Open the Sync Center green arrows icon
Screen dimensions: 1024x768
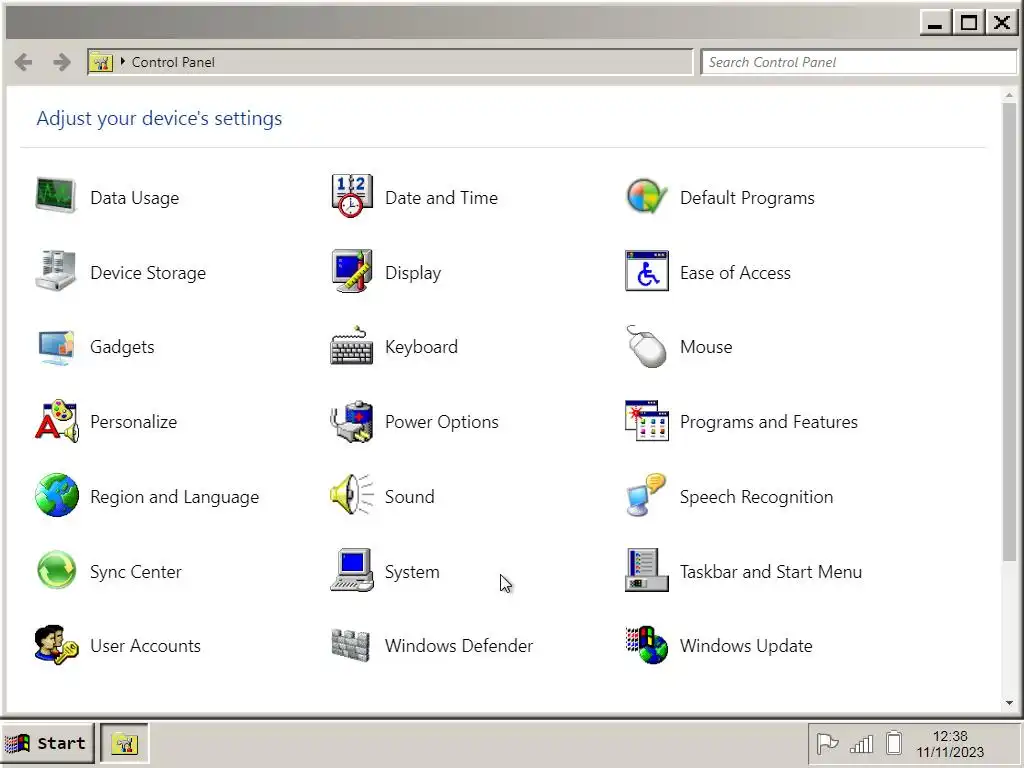pos(57,569)
